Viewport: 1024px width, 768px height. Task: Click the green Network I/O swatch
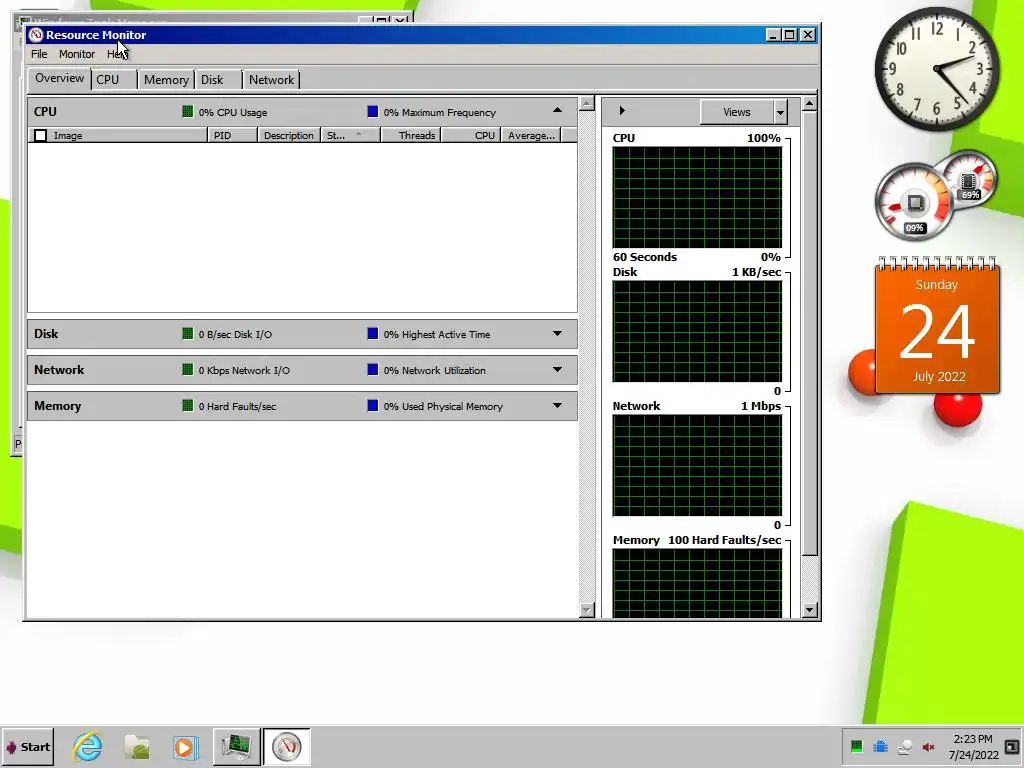pos(187,370)
